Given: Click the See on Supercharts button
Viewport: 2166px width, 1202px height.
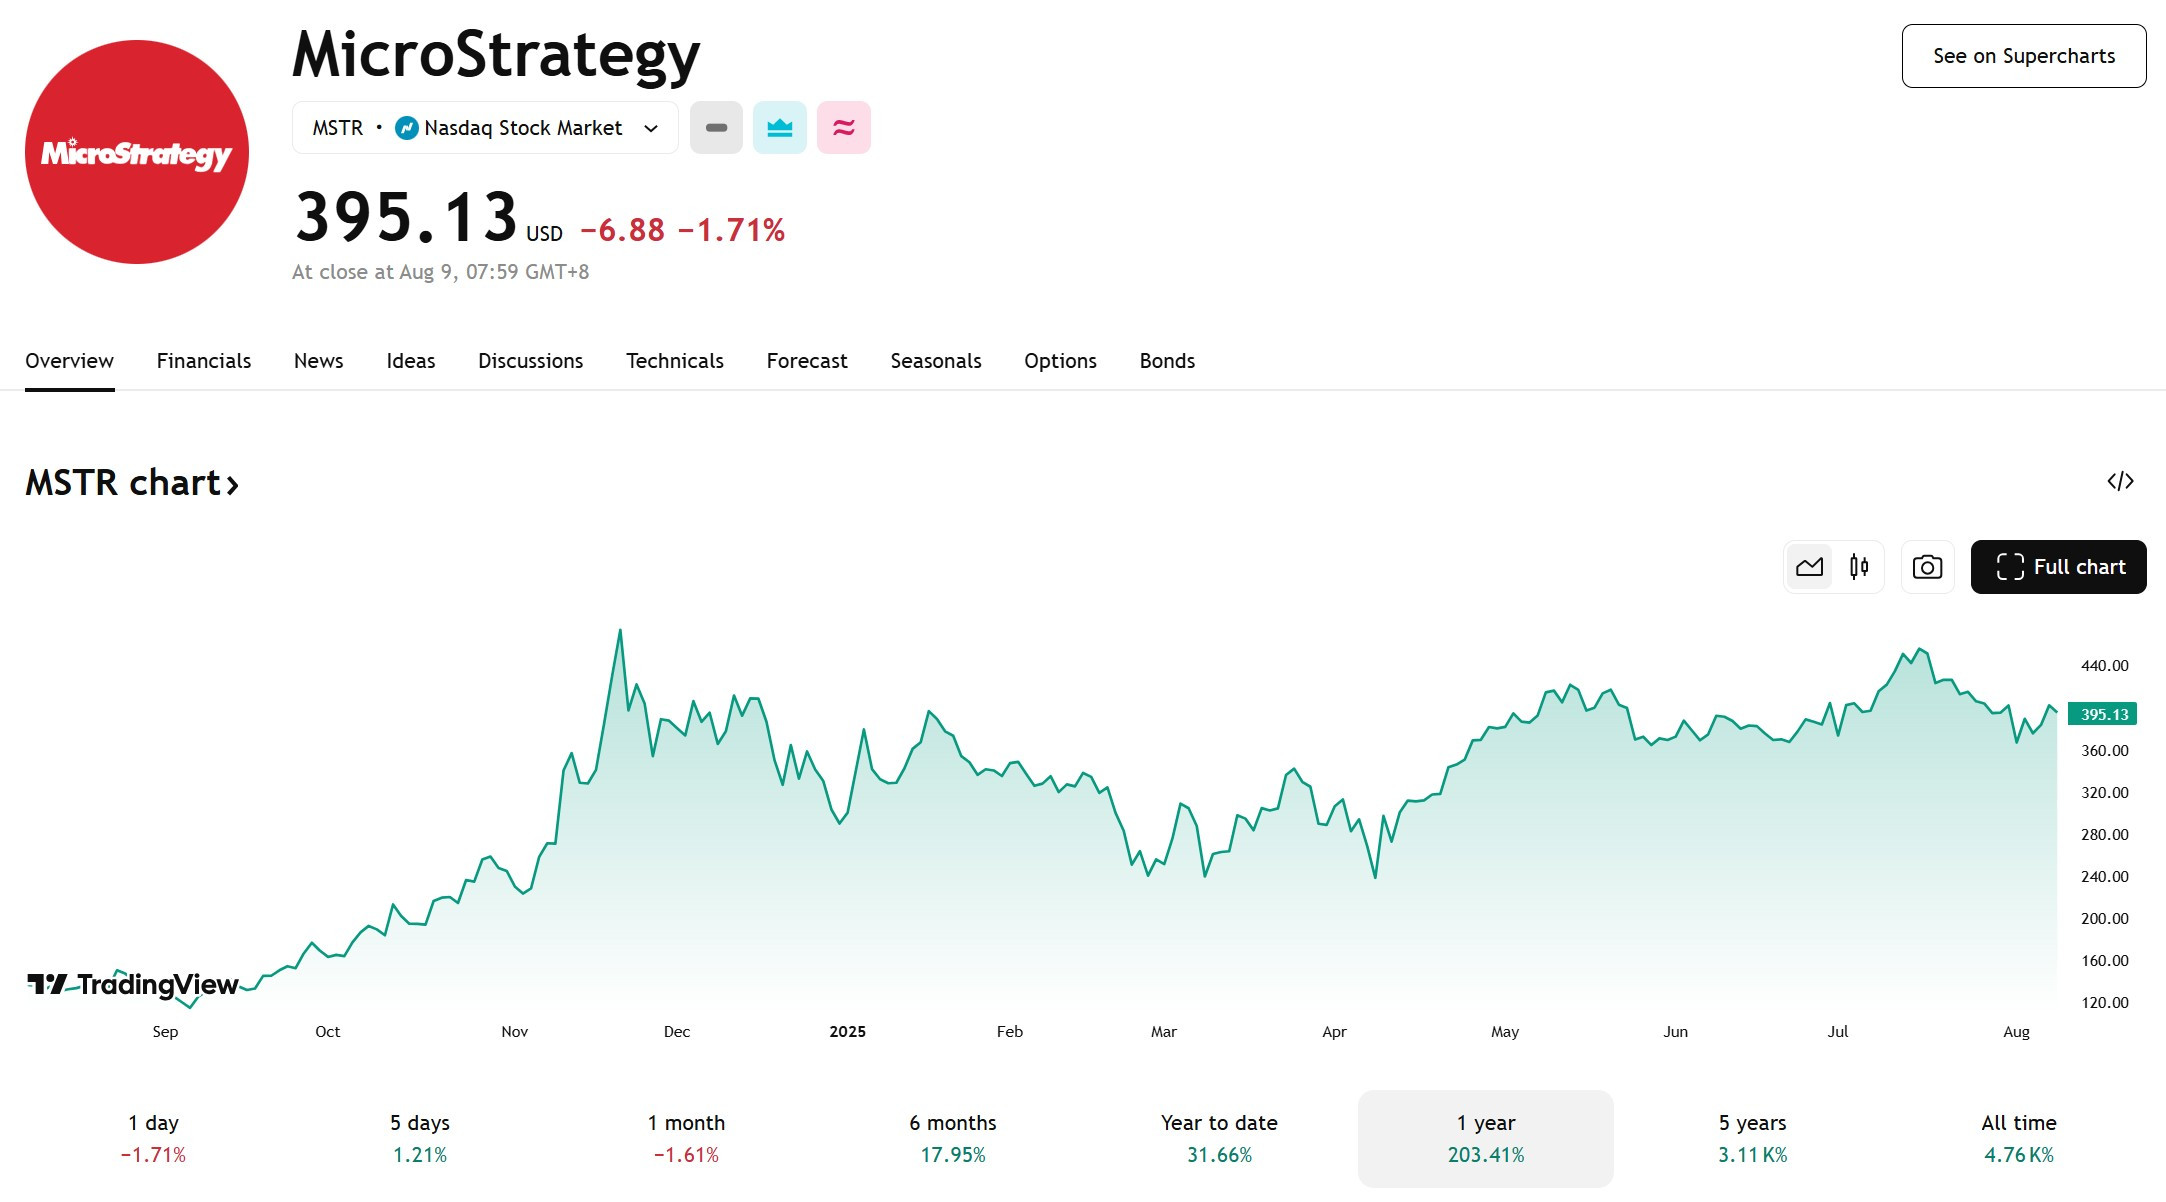Looking at the screenshot, I should click(x=2024, y=56).
